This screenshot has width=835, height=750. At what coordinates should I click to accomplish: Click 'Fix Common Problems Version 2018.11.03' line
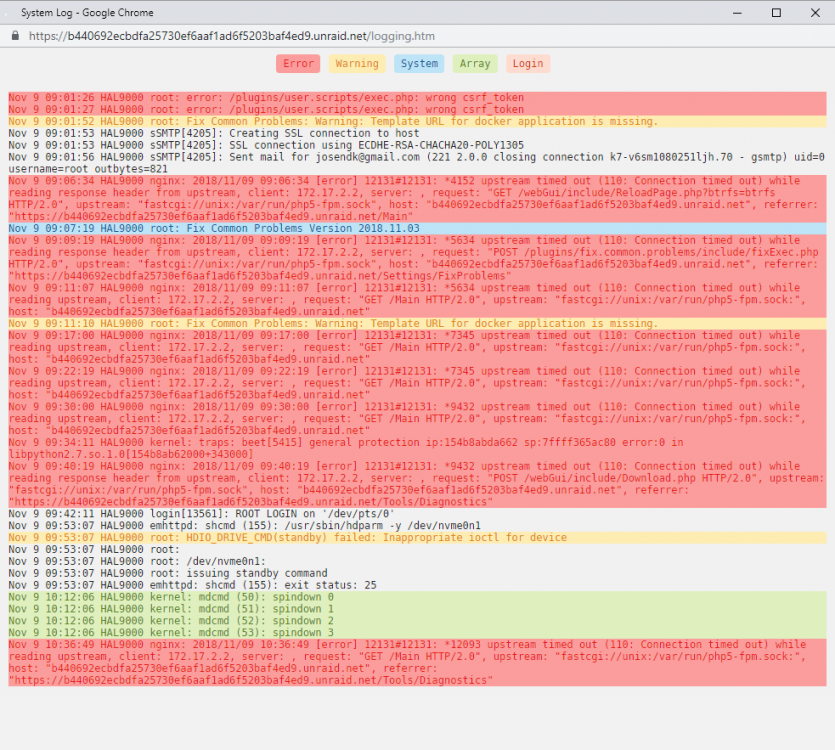417,229
